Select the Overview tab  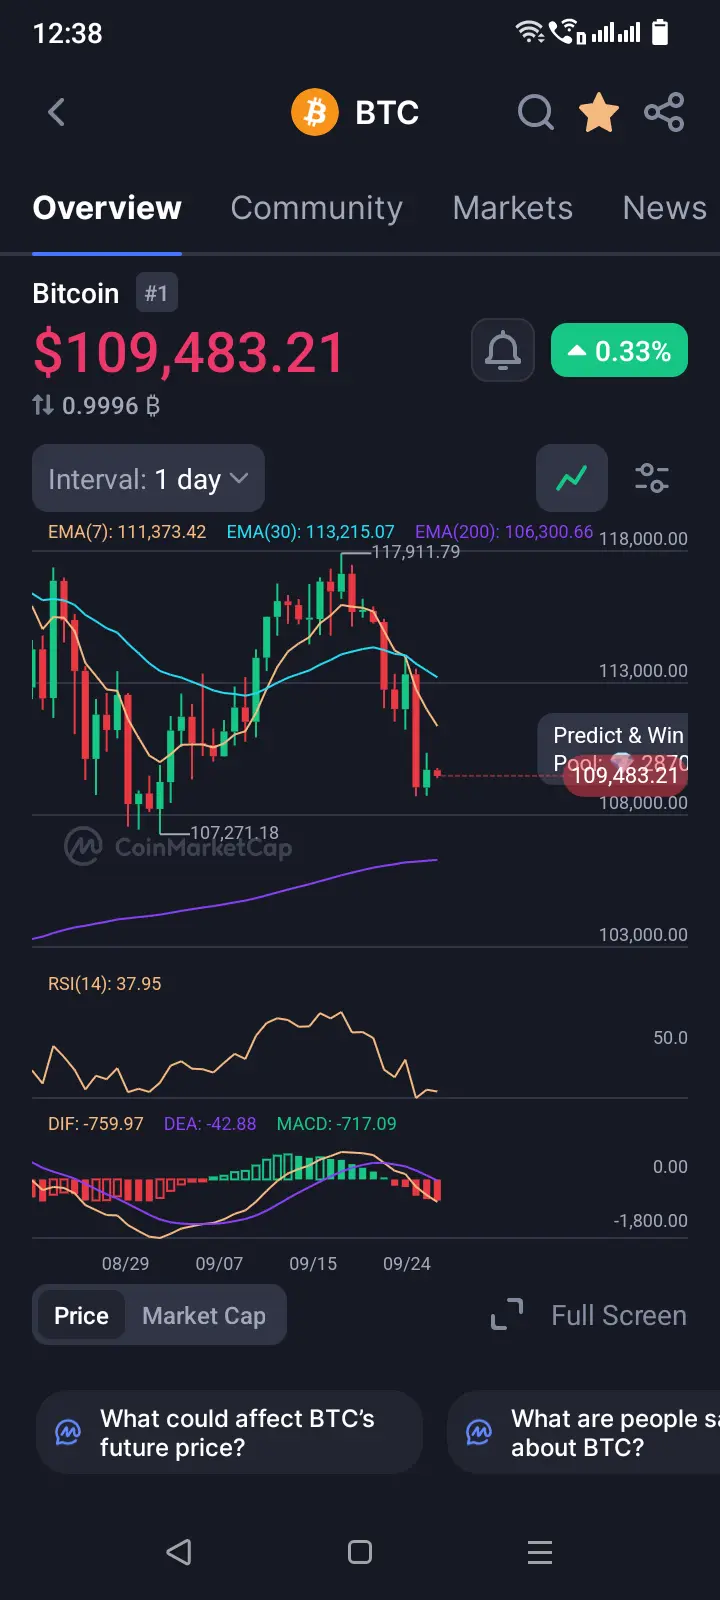coord(107,208)
